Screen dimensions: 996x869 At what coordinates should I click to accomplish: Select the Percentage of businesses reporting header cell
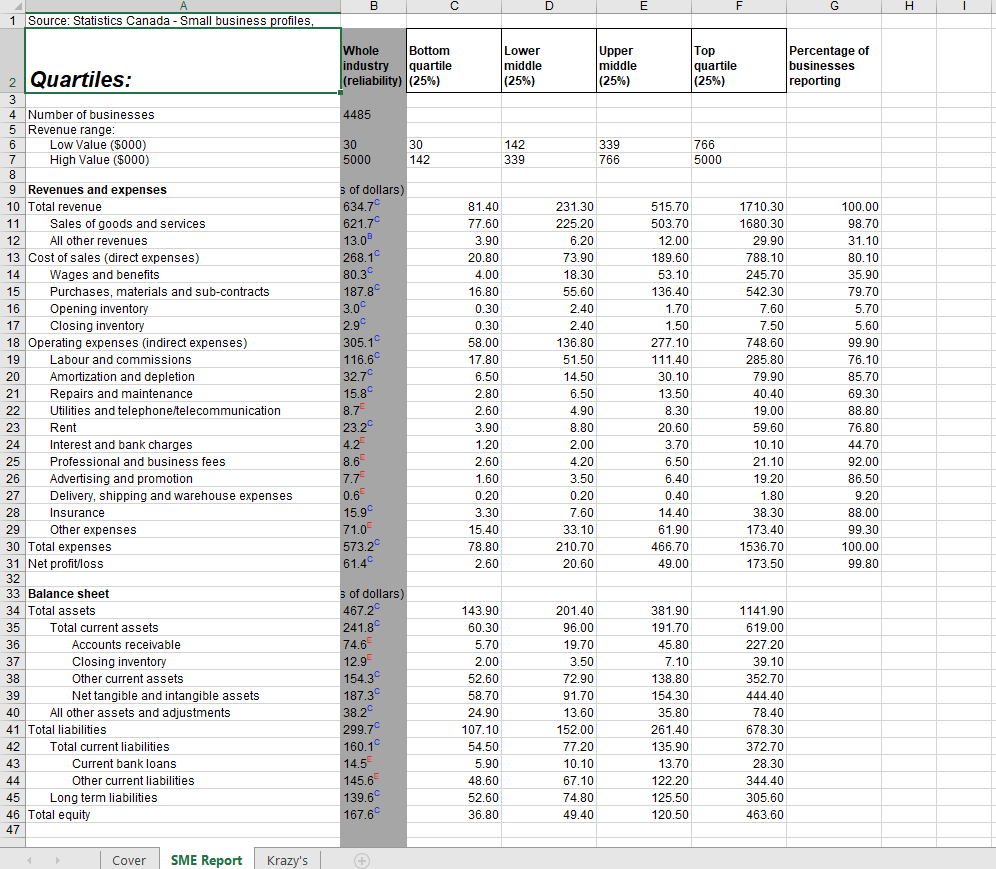834,60
